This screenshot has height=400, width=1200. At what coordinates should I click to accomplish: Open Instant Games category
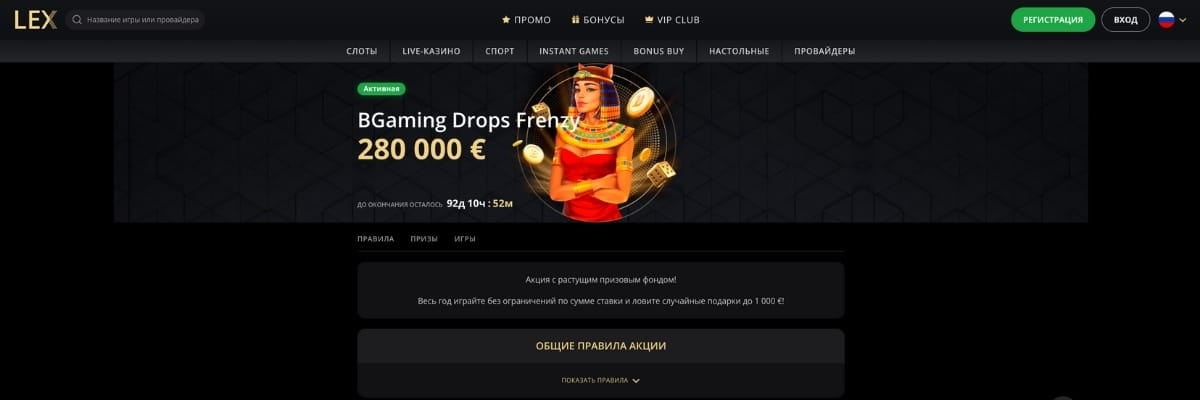[x=574, y=51]
